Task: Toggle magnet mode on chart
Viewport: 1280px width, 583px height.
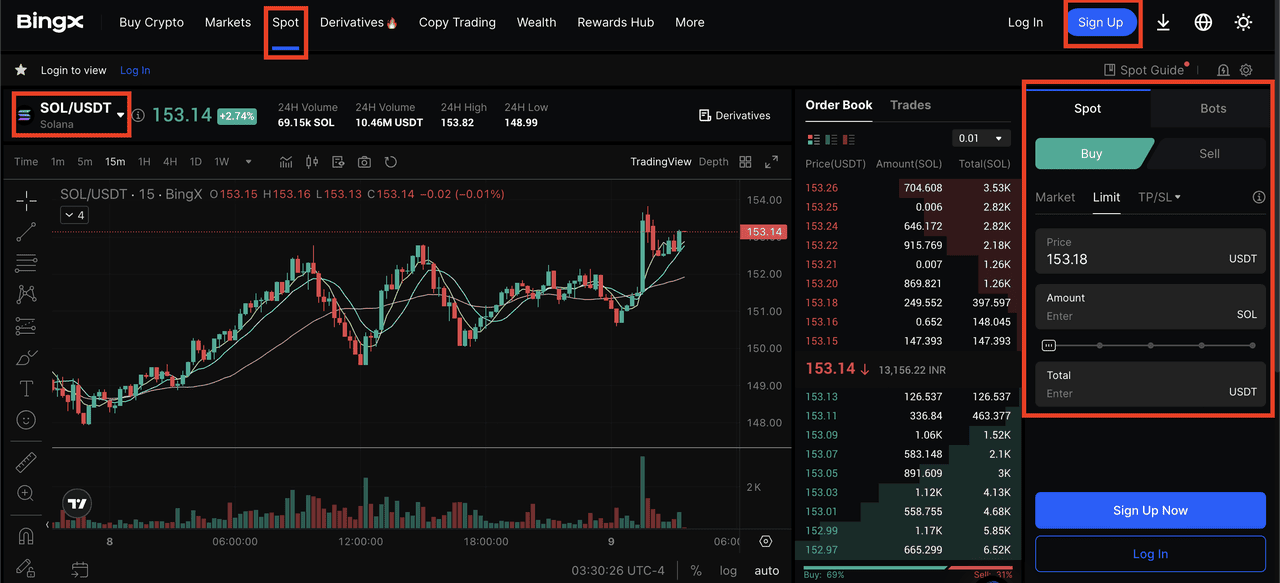Action: tap(26, 535)
